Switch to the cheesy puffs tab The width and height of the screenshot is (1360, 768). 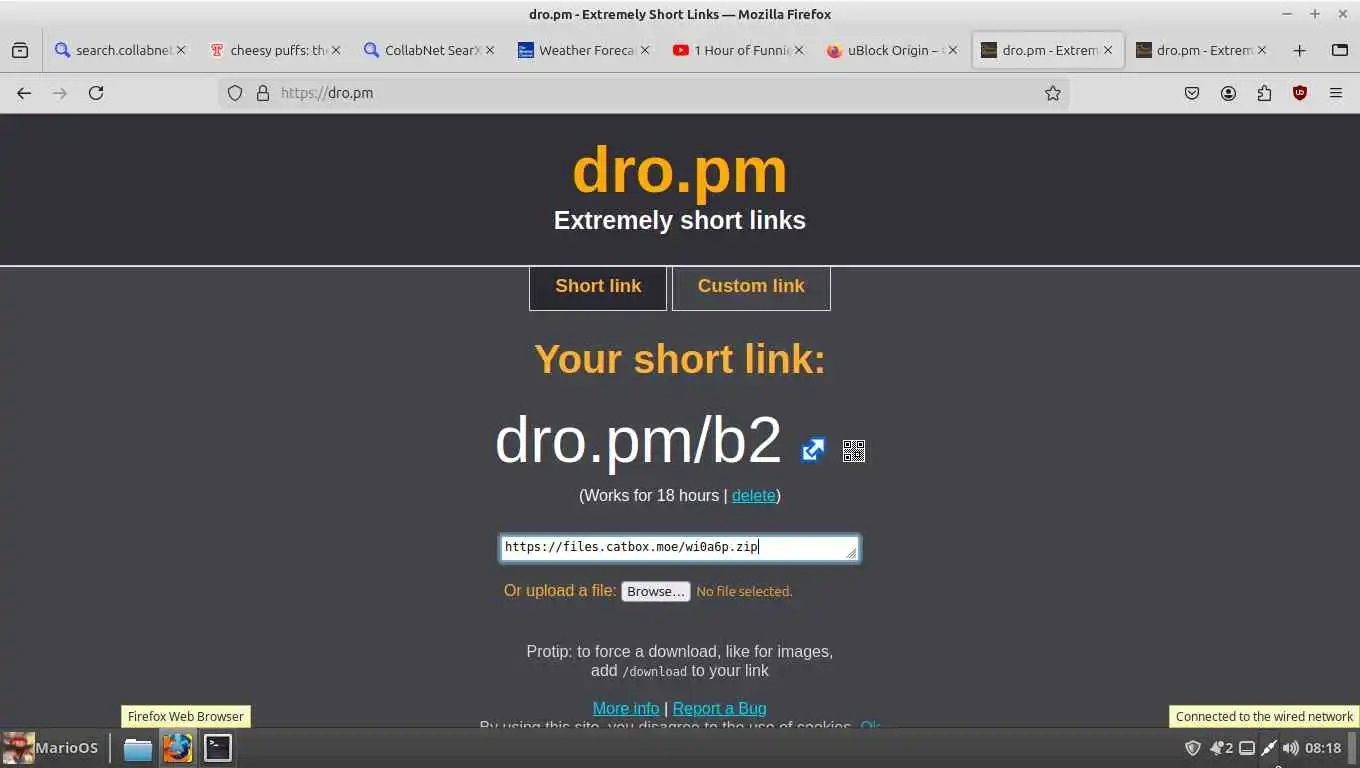point(274,50)
